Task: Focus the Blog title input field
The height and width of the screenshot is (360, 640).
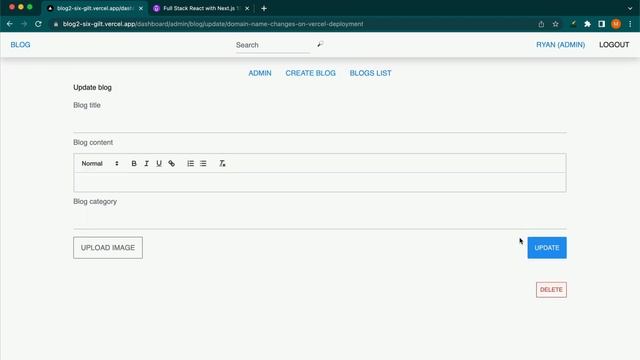Action: (x=320, y=123)
